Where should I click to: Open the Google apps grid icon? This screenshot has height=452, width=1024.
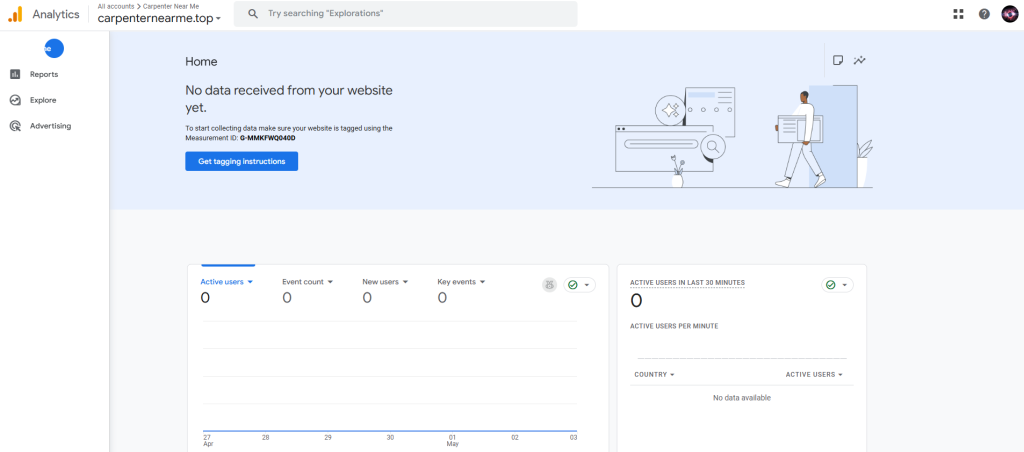958,14
